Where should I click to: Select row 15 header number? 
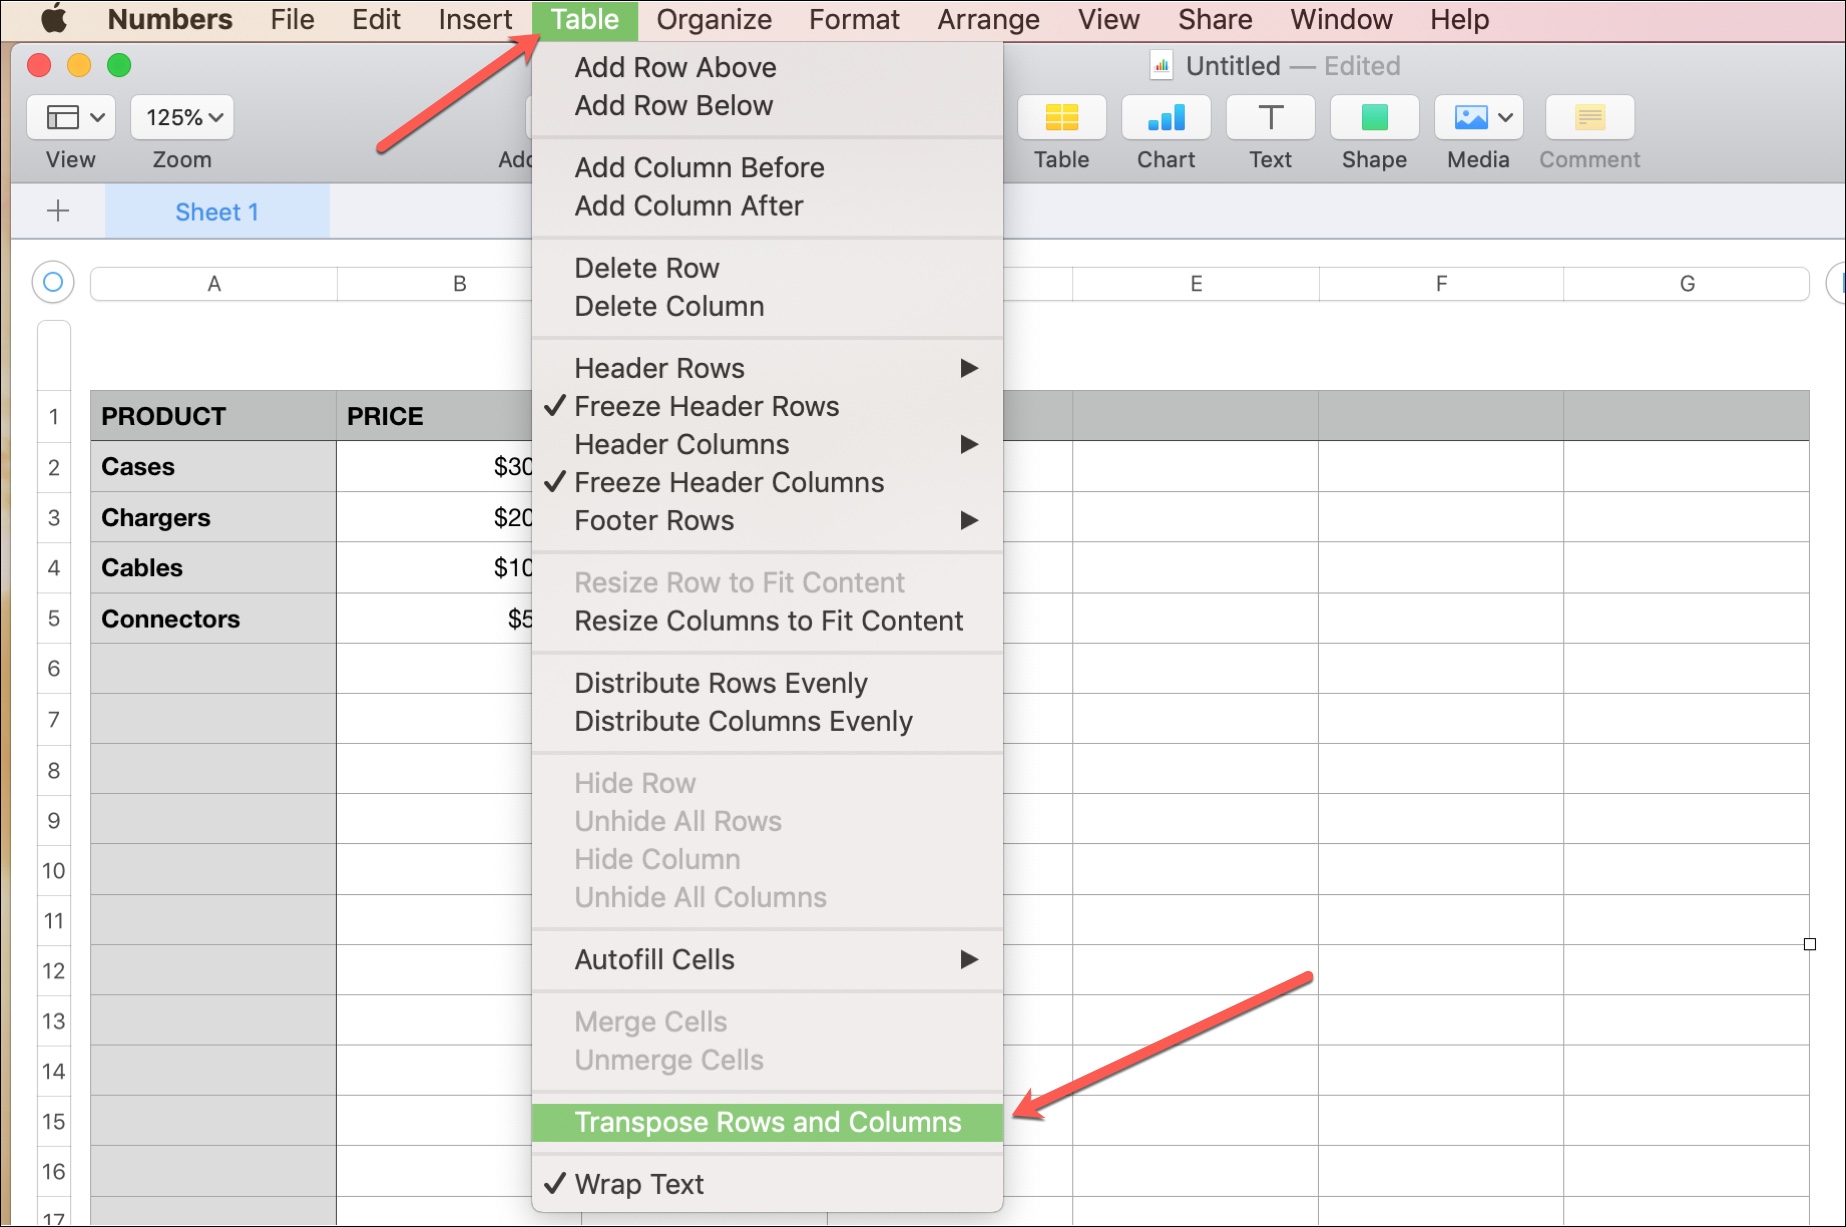click(54, 1121)
